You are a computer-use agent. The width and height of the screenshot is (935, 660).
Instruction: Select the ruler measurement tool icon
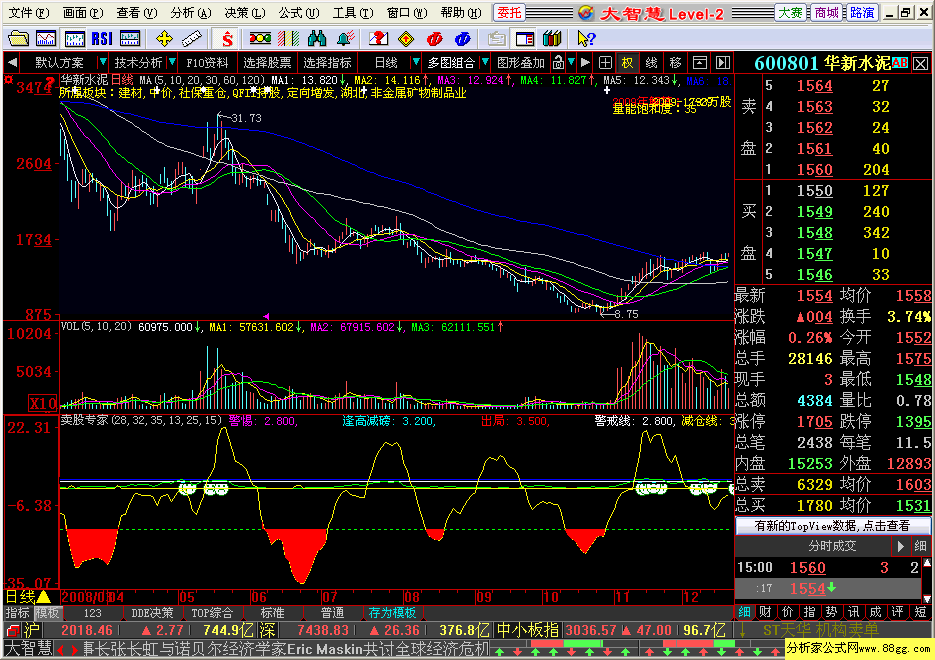pos(191,39)
